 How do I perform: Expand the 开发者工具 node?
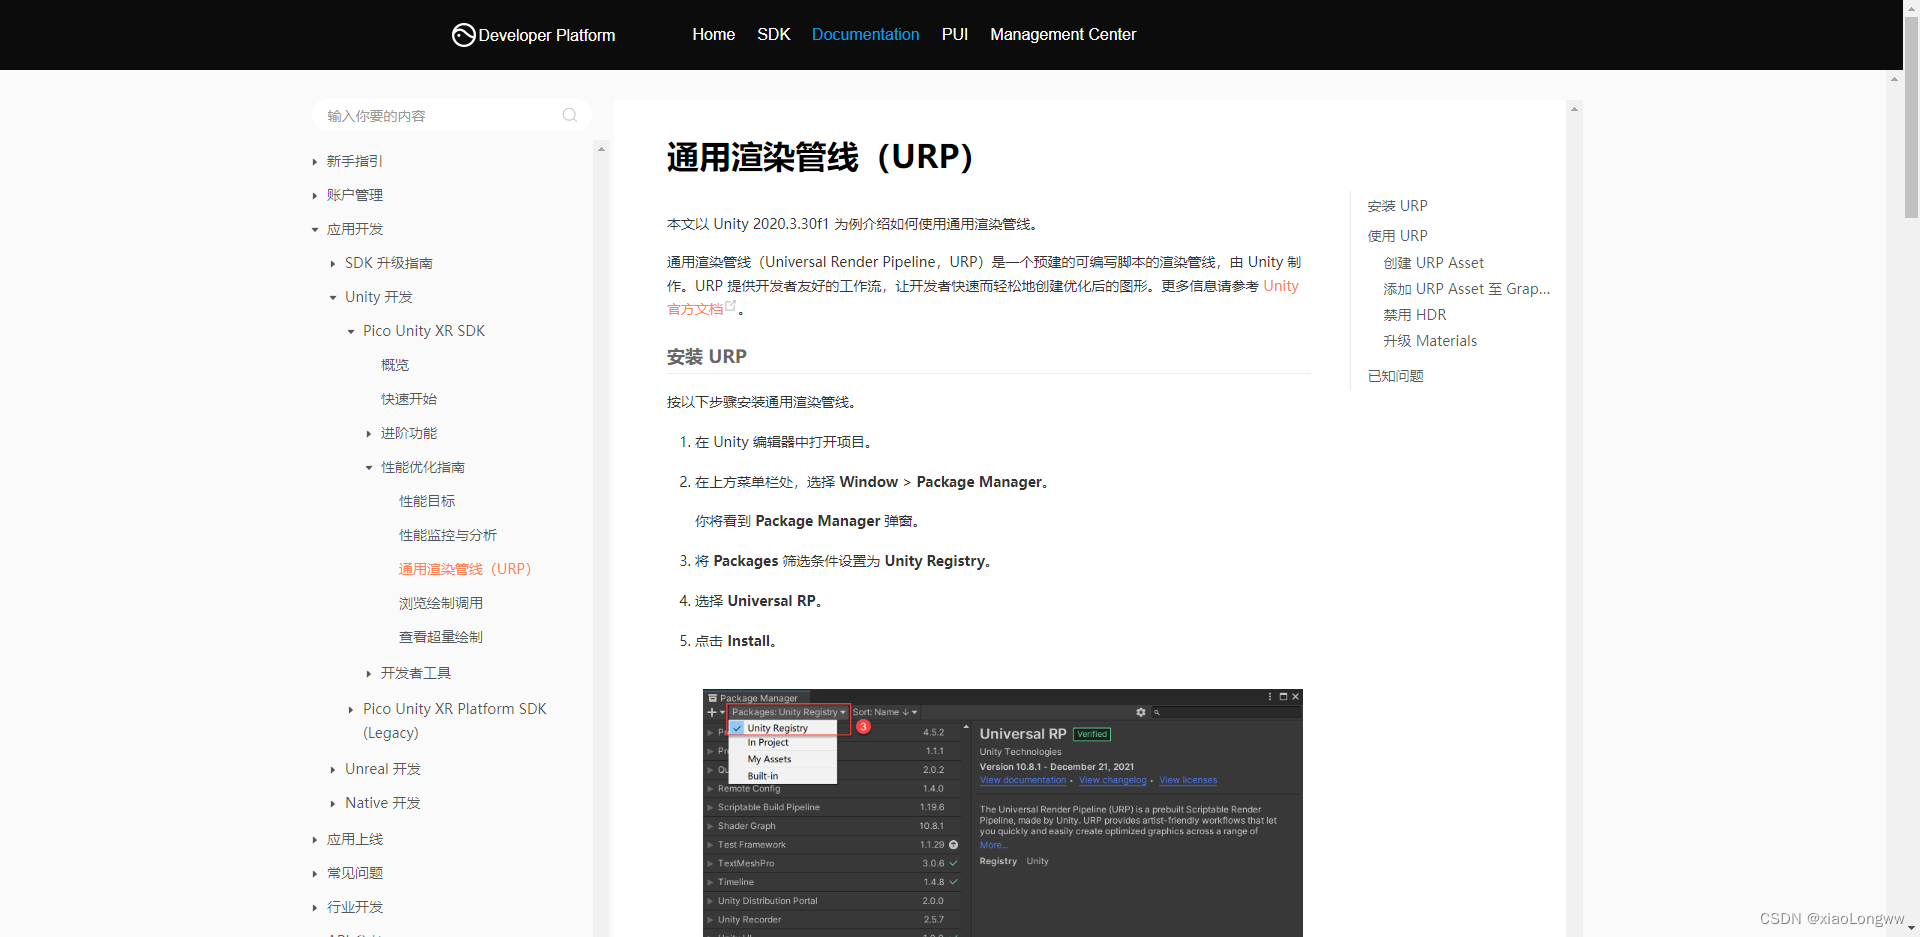(369, 674)
